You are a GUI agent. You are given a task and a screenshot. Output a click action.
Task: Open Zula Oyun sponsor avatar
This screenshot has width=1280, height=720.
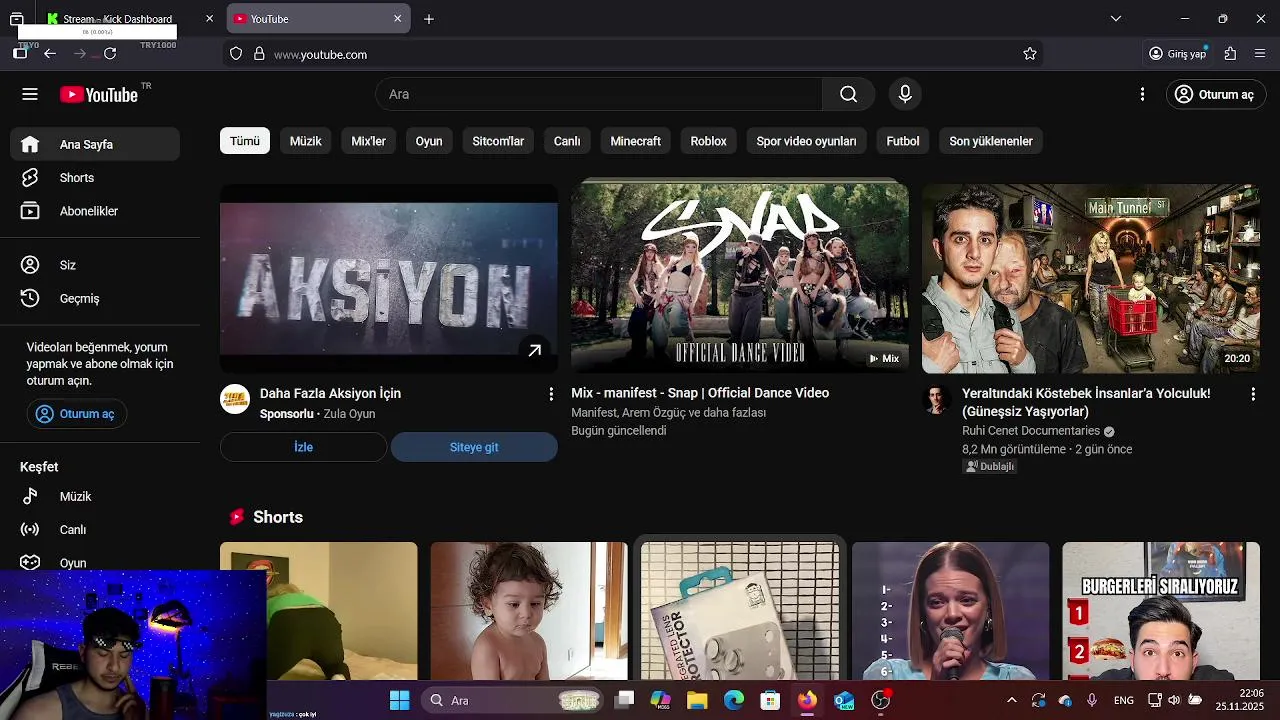coord(235,399)
